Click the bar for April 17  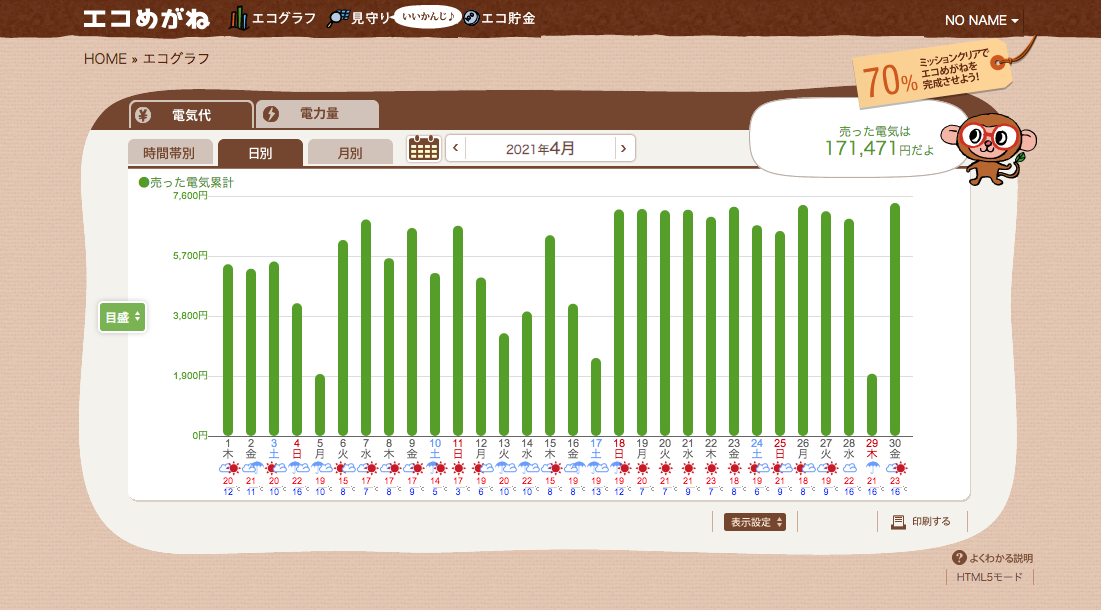click(596, 397)
